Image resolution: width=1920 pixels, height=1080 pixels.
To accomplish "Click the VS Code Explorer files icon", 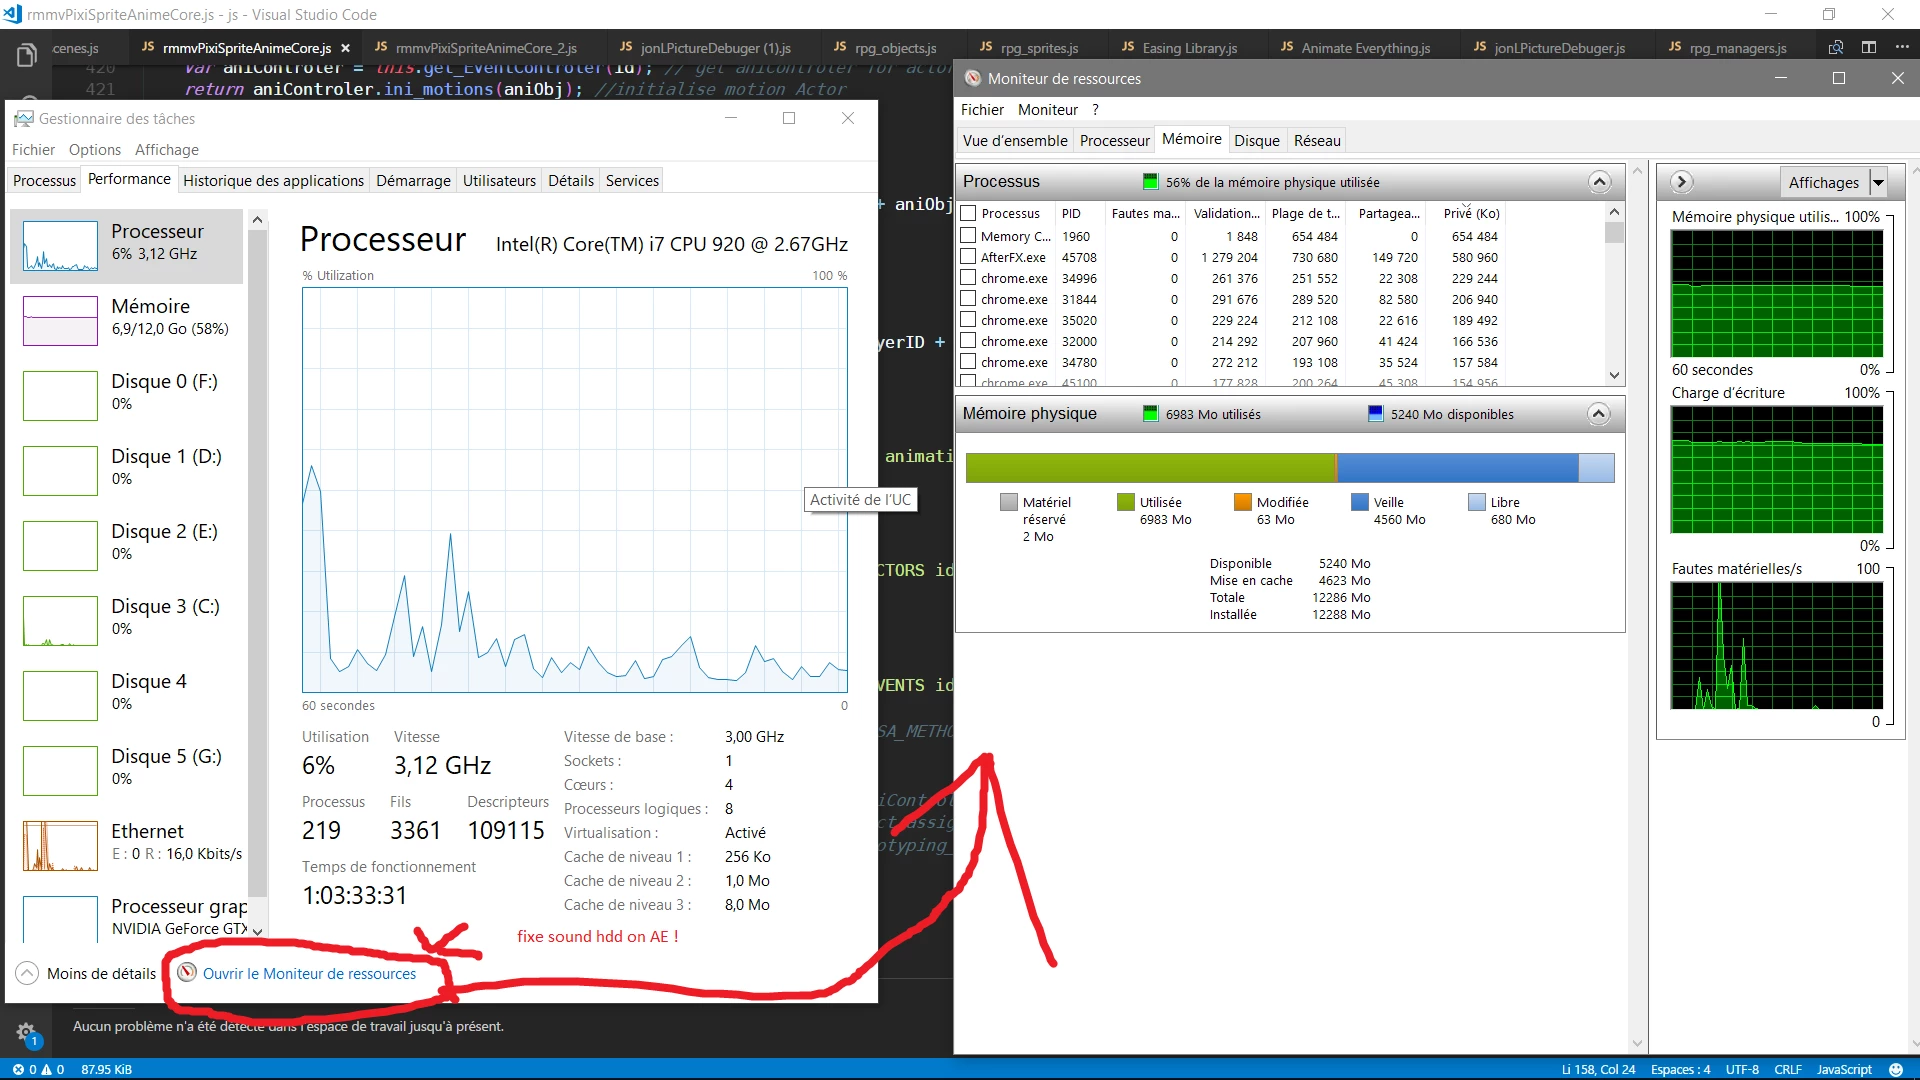I will [27, 56].
